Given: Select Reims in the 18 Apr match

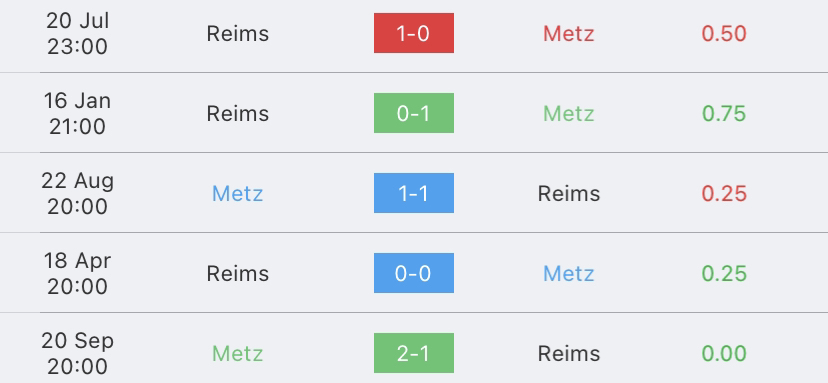Looking at the screenshot, I should coord(238,273).
